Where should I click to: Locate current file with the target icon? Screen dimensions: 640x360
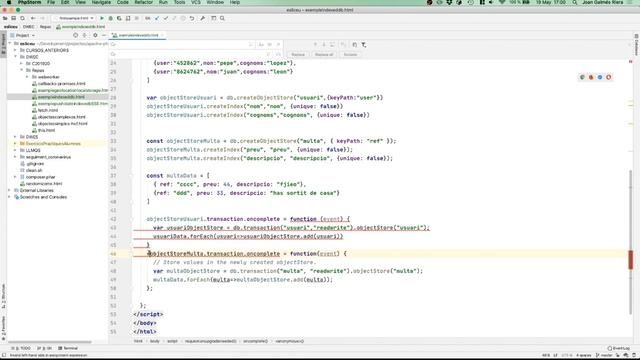point(75,36)
